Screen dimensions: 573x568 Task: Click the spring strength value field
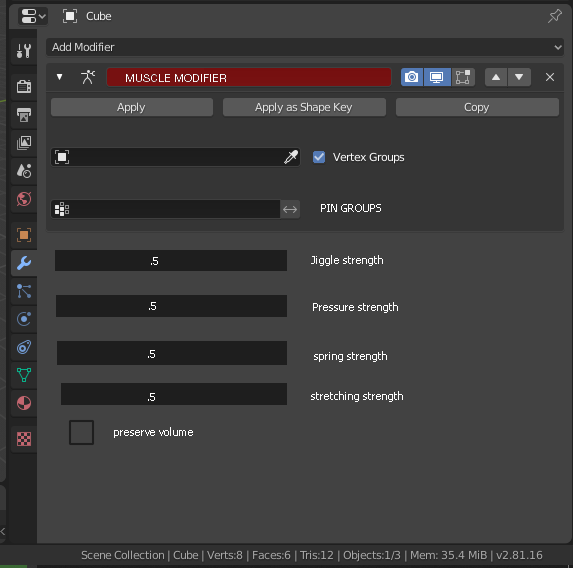point(172,353)
